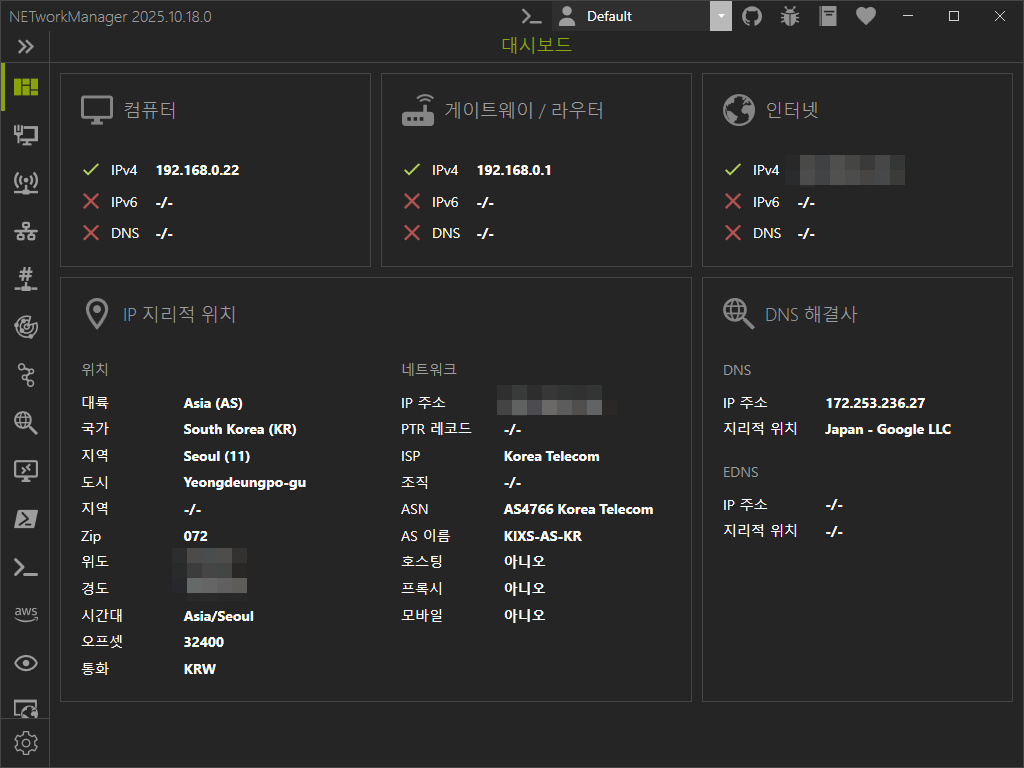1024x768 pixels.
Task: Click the KRW currency value
Action: pos(200,669)
